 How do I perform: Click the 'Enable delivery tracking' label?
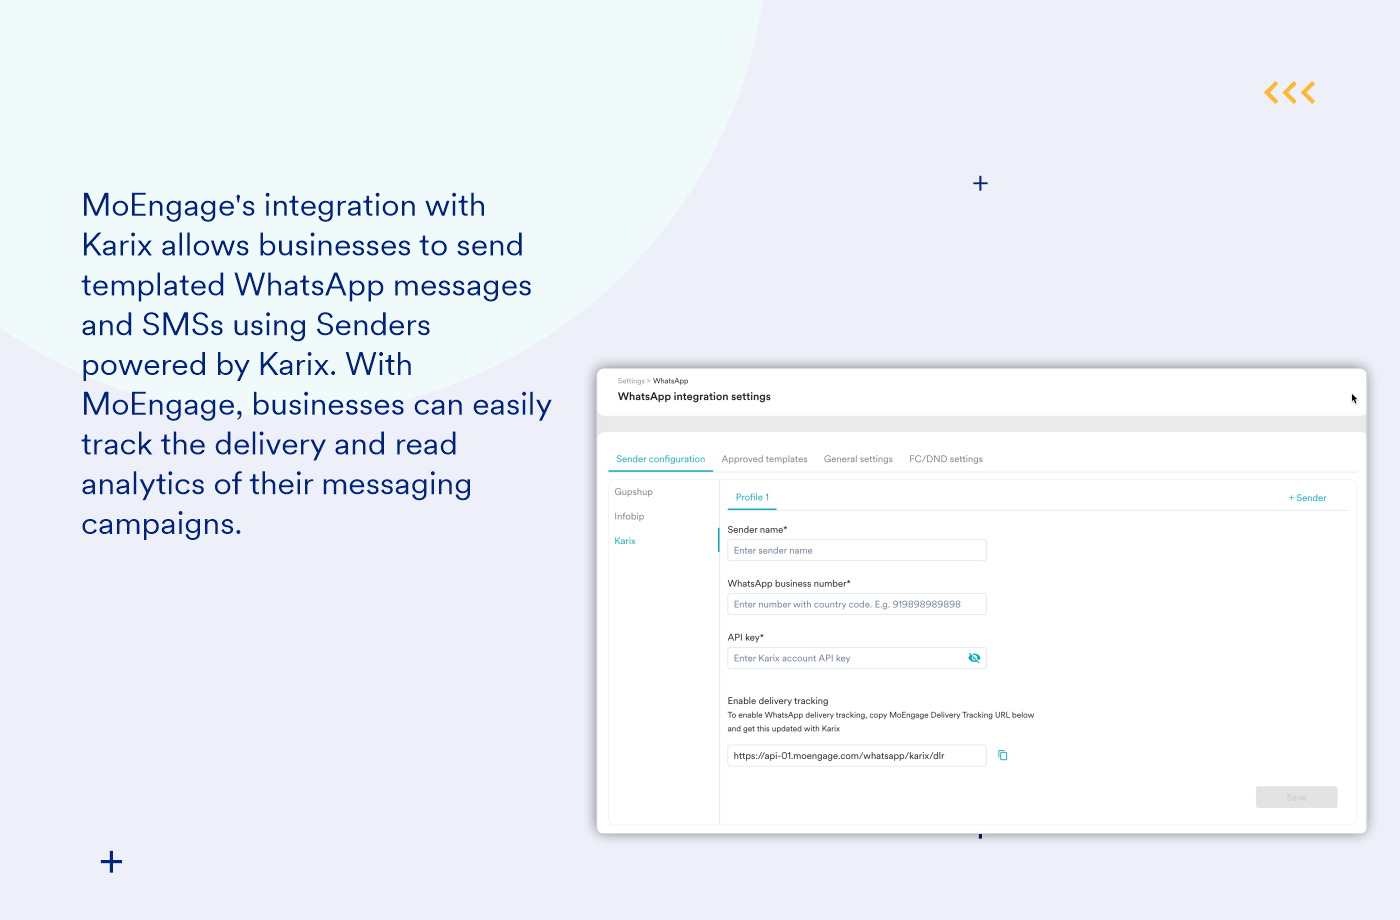(x=778, y=701)
